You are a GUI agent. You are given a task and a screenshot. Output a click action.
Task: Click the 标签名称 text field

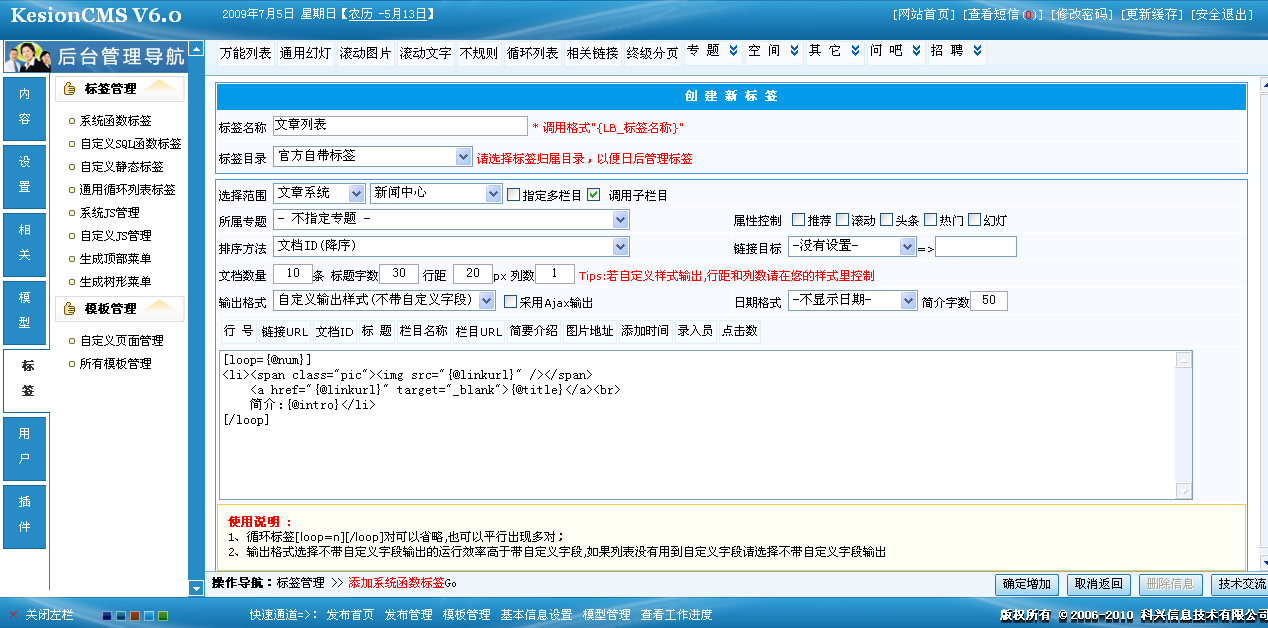click(399, 126)
